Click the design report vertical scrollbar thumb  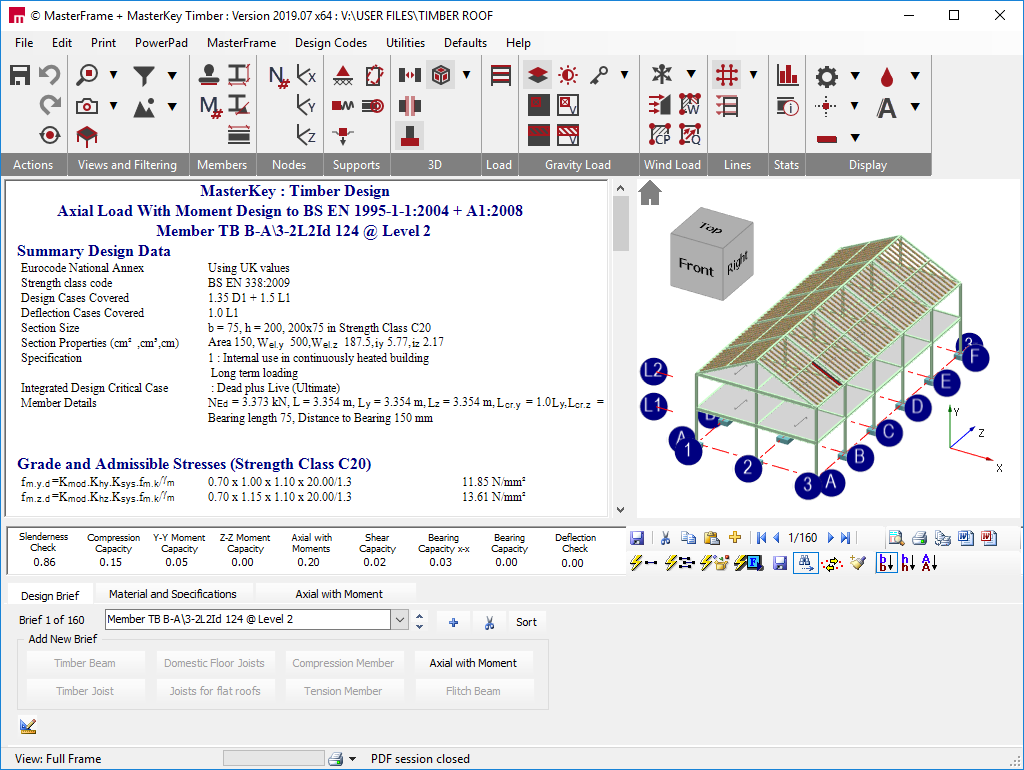621,223
